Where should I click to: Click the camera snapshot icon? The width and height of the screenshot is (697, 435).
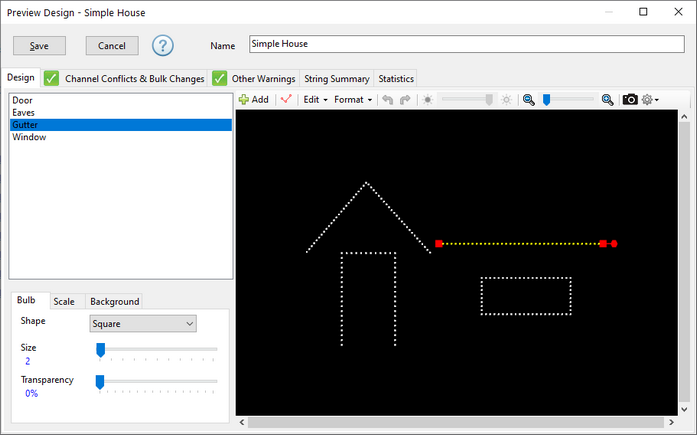pos(630,100)
